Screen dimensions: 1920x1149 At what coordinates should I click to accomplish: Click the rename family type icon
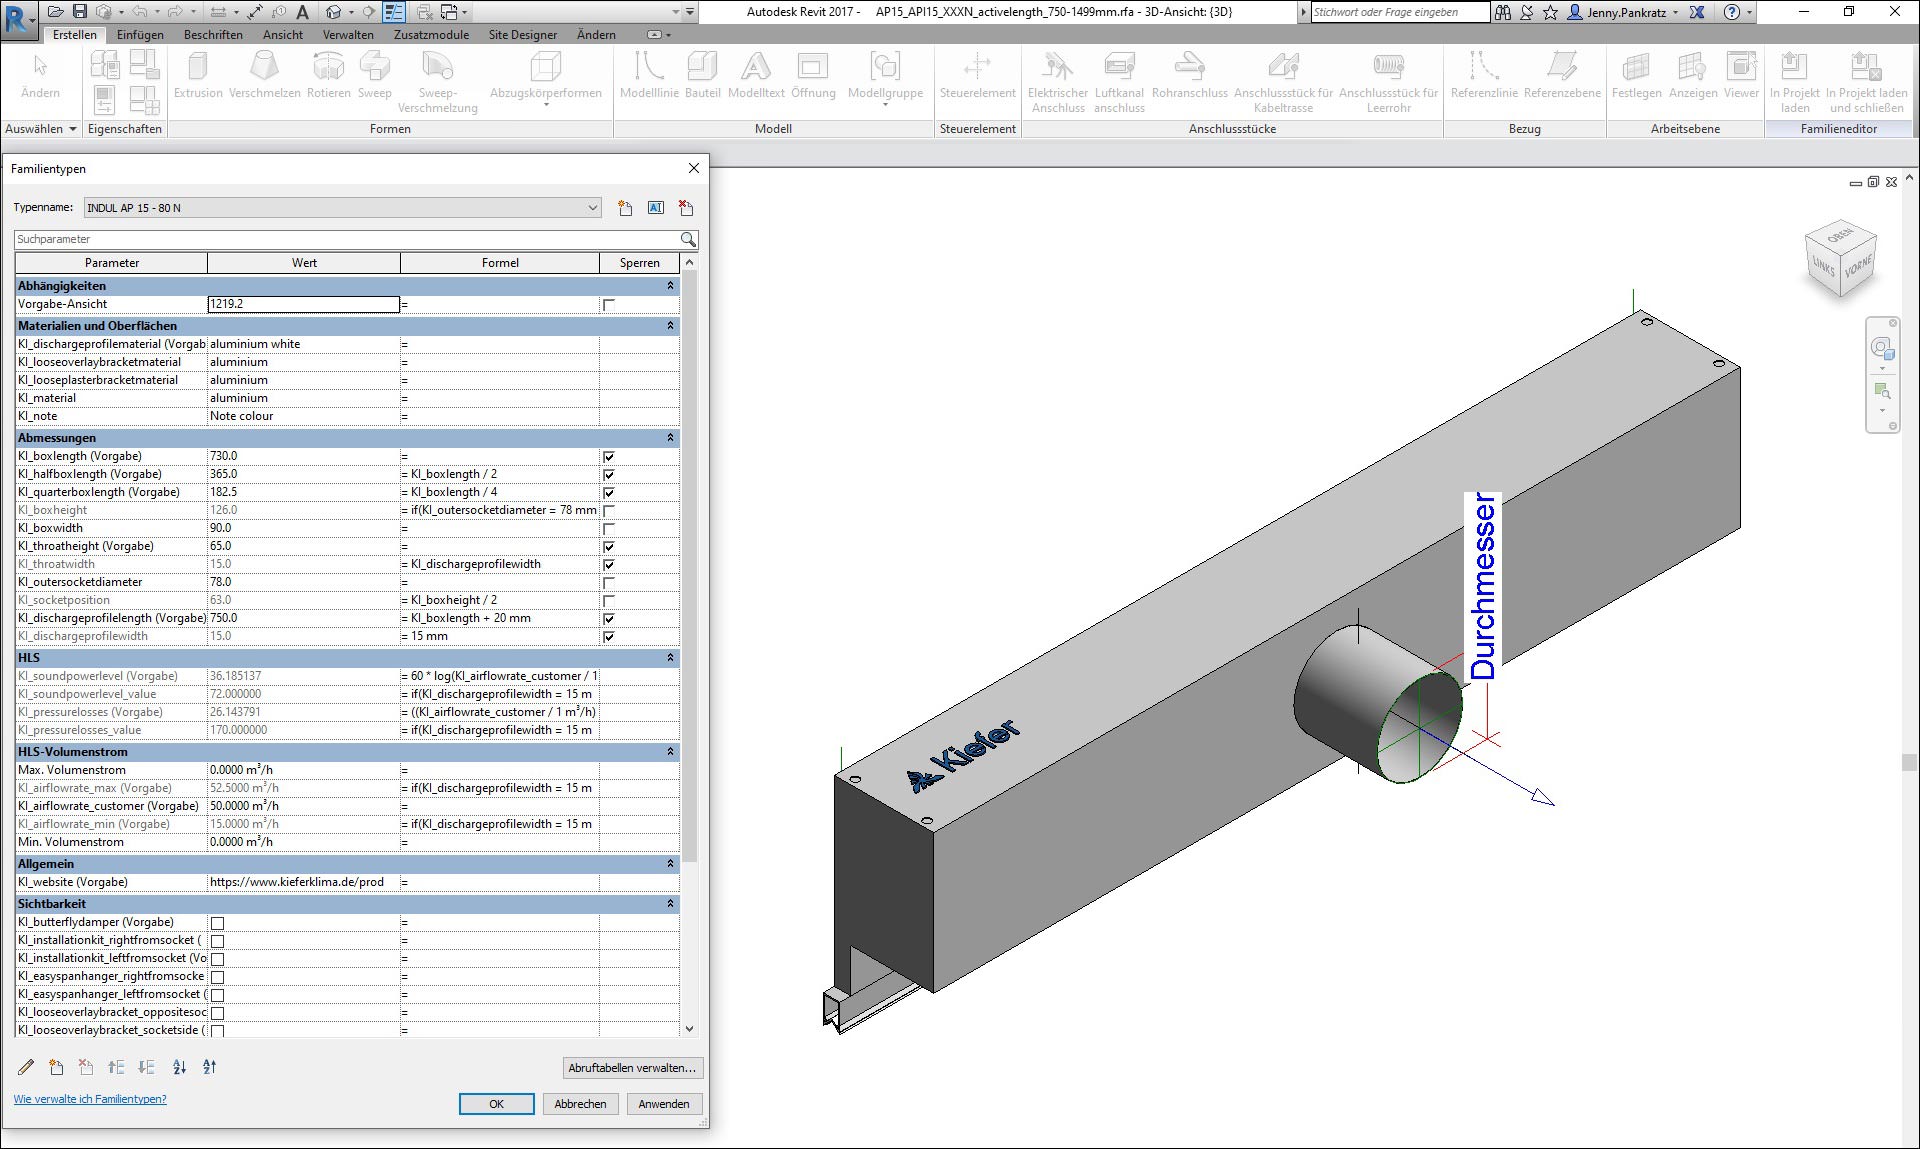[656, 208]
